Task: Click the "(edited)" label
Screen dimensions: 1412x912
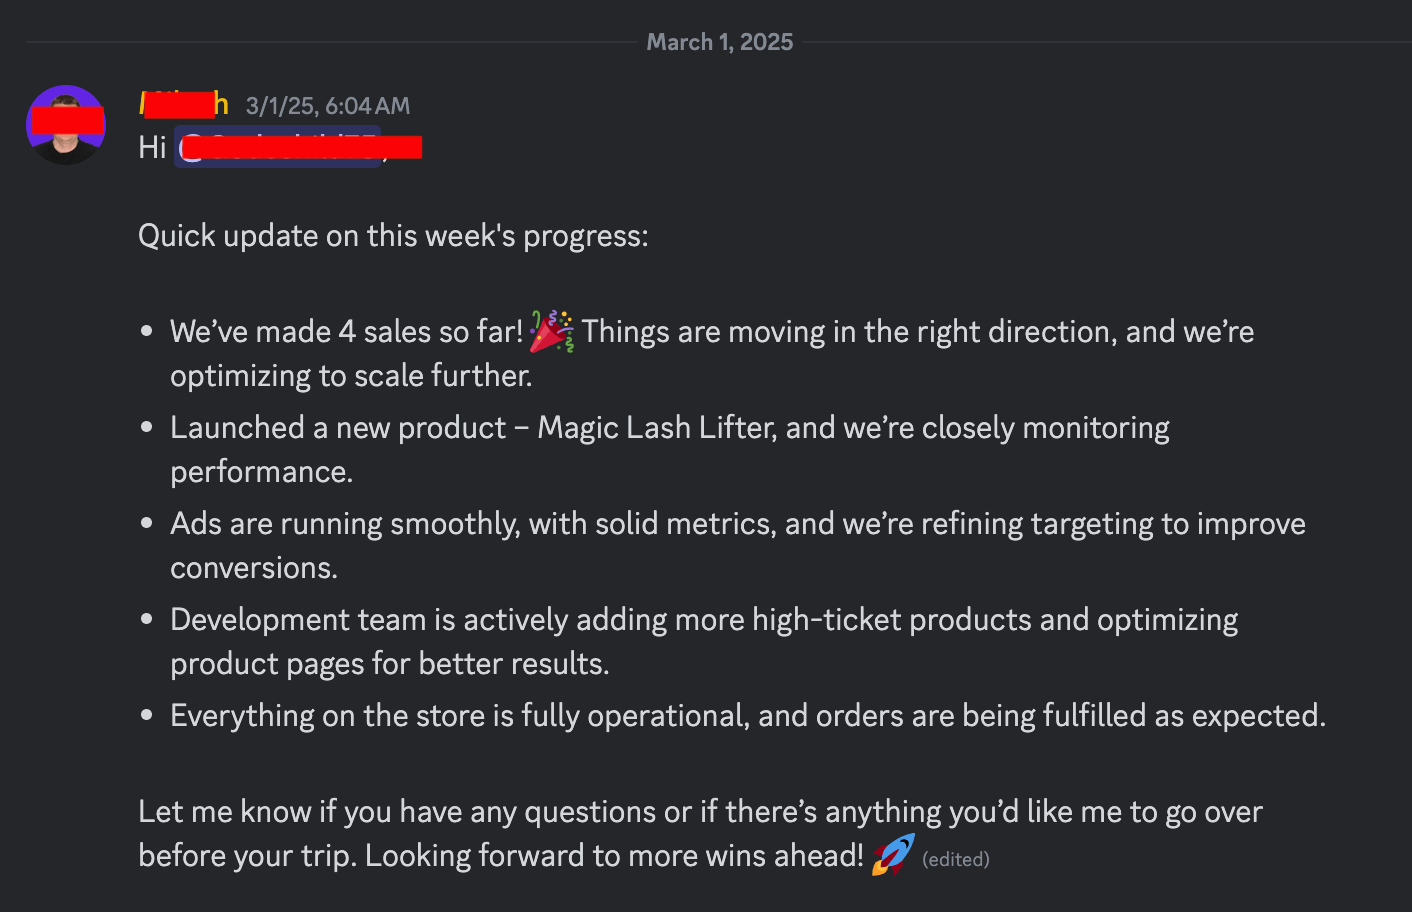Action: [955, 859]
